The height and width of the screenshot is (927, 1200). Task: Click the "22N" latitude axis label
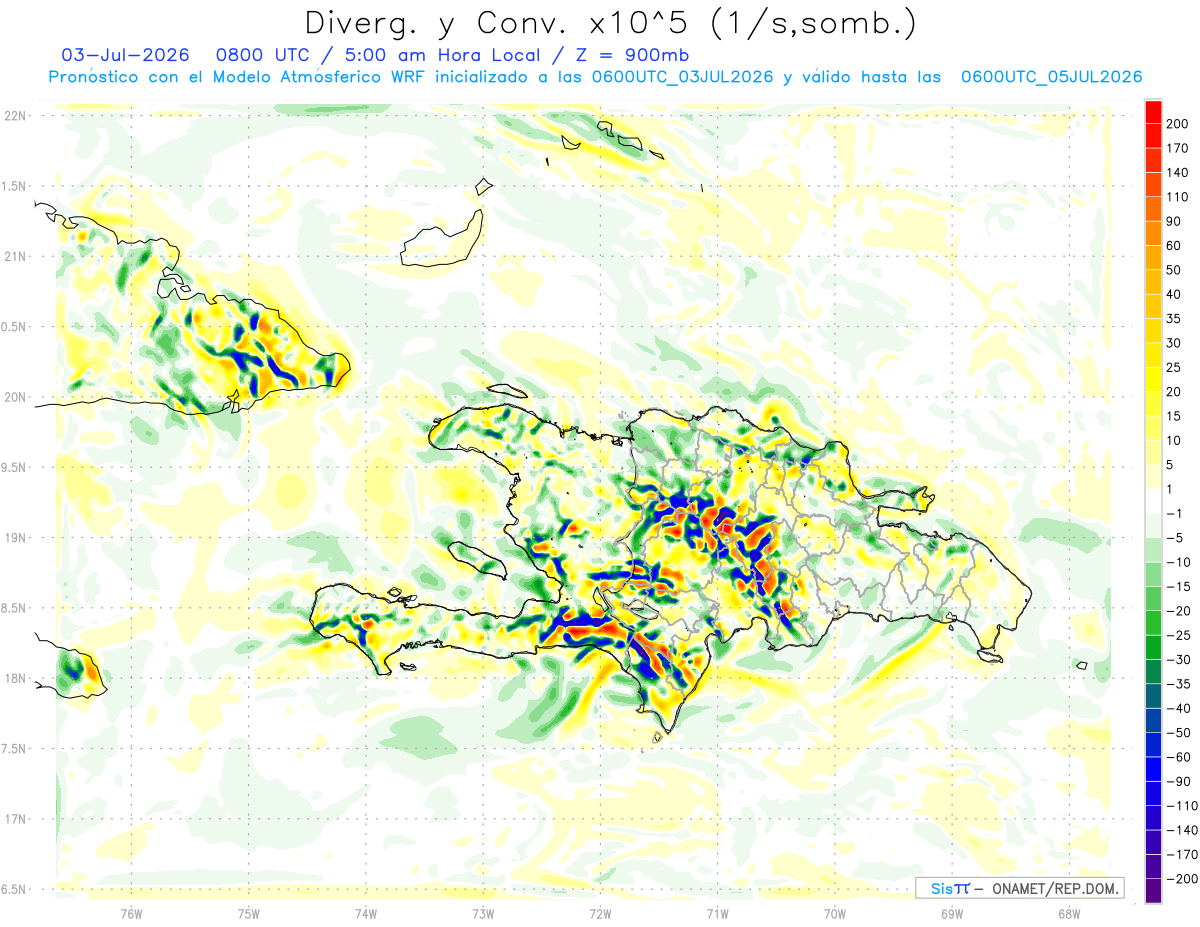(15, 116)
